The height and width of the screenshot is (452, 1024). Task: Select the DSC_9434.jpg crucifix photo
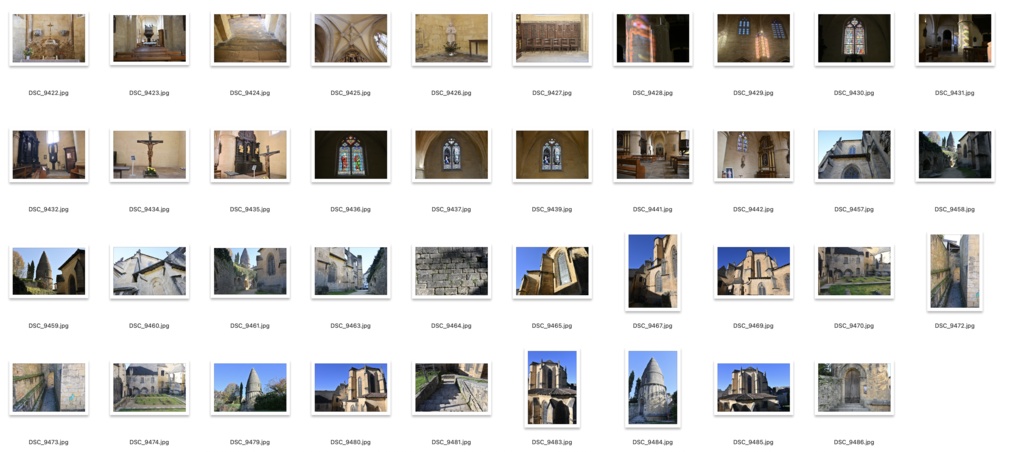pyautogui.click(x=149, y=155)
